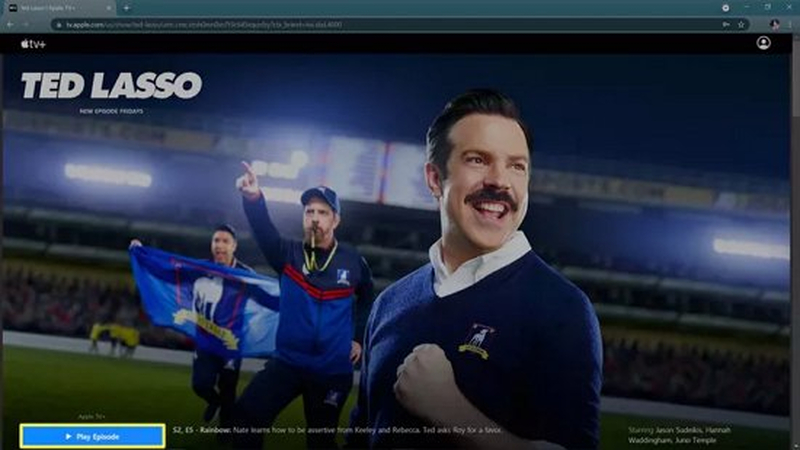Click the tv.apple.com address bar
This screenshot has width=800, height=450.
(388, 24)
